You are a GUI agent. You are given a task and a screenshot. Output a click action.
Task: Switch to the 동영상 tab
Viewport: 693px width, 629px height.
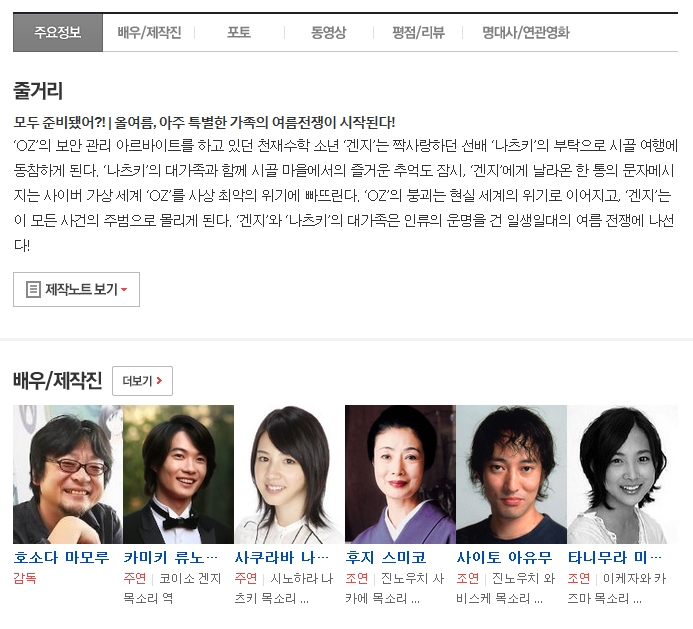[x=328, y=33]
